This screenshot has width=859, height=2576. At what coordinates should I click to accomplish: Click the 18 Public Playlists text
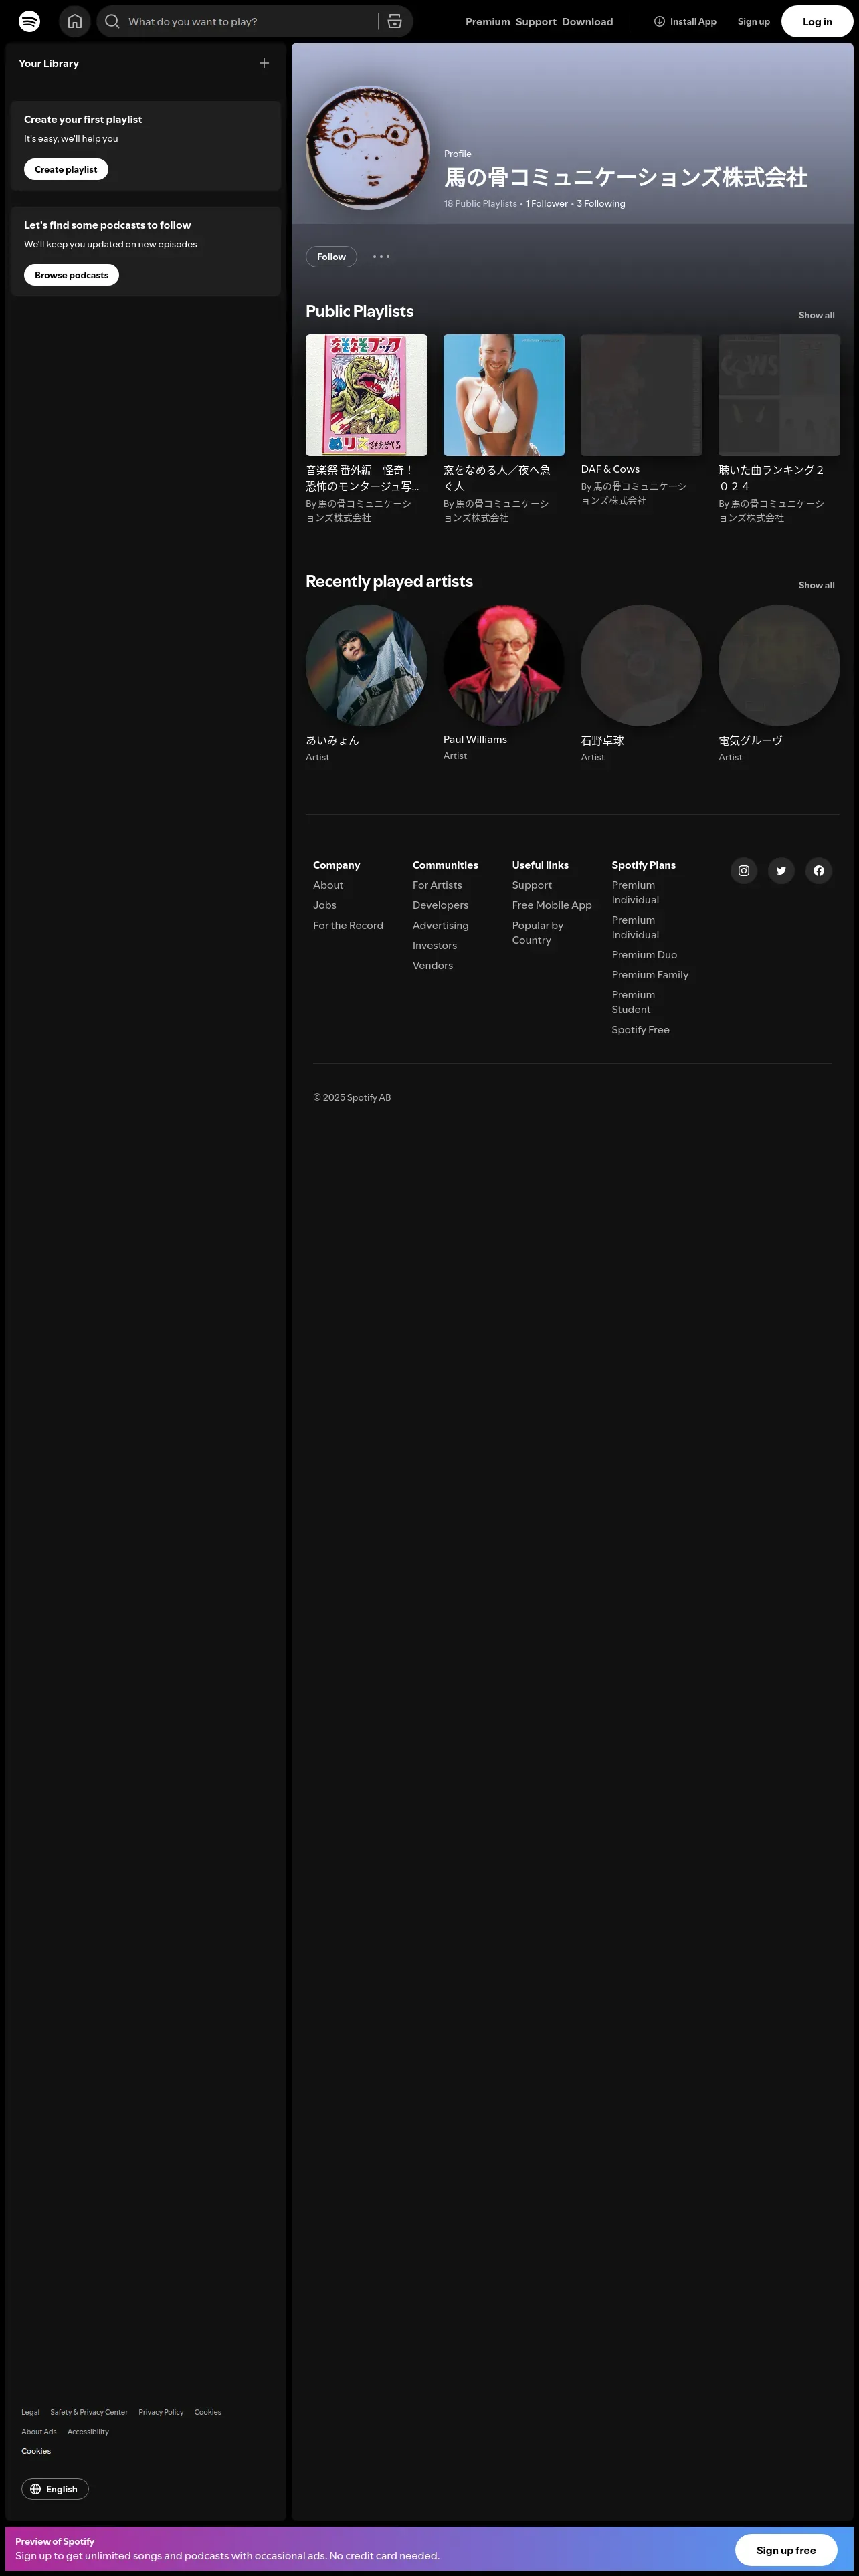(480, 203)
